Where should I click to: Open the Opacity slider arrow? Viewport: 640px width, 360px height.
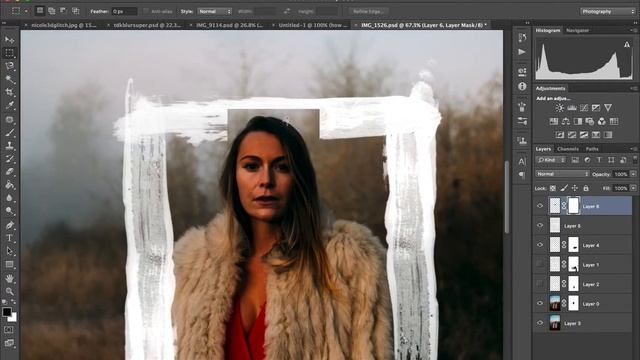pyautogui.click(x=633, y=174)
